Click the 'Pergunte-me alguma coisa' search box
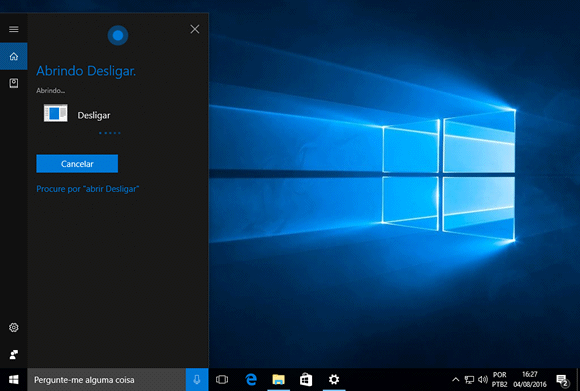Image resolution: width=580 pixels, height=391 pixels. (x=107, y=380)
